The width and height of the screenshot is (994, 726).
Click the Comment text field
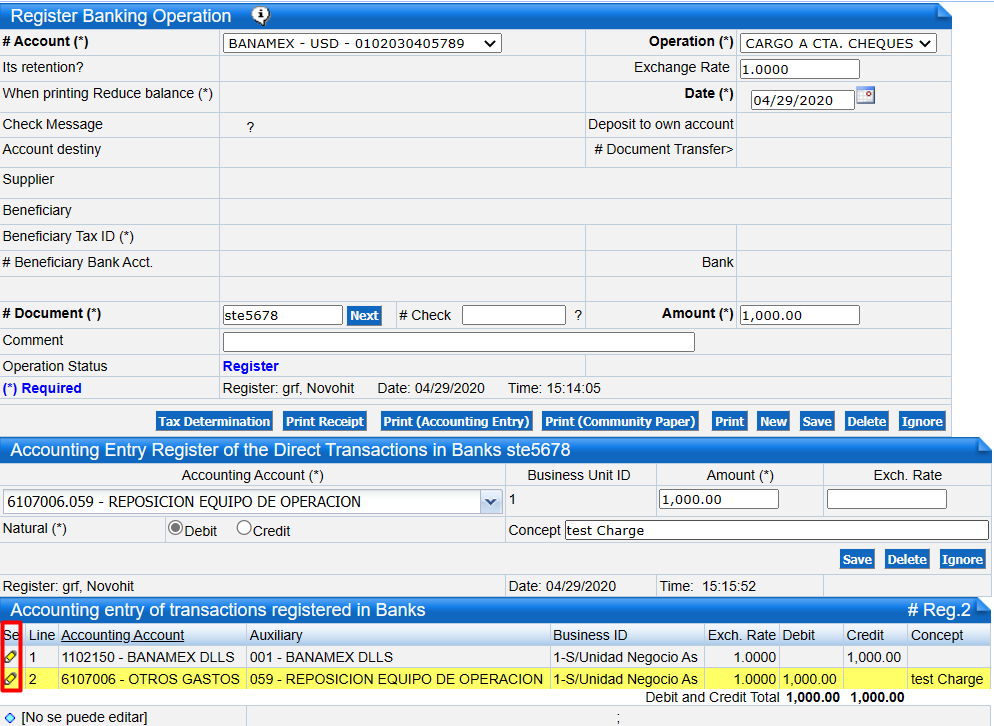pyautogui.click(x=458, y=342)
